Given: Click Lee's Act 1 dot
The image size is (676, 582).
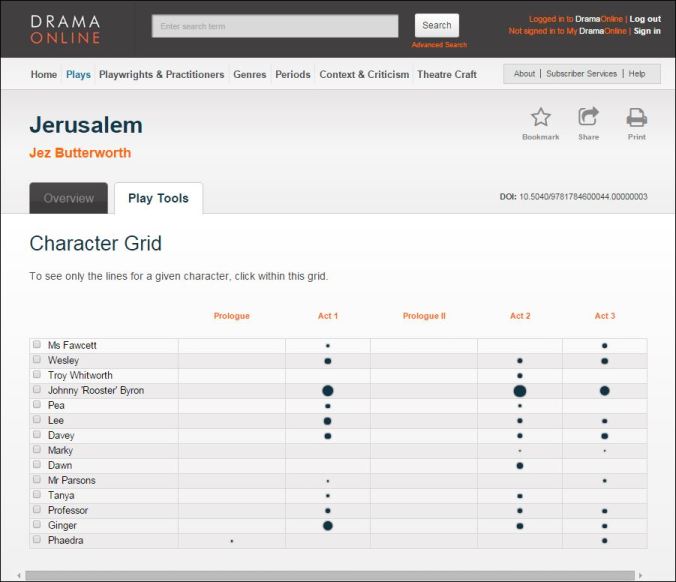Looking at the screenshot, I should [x=328, y=421].
